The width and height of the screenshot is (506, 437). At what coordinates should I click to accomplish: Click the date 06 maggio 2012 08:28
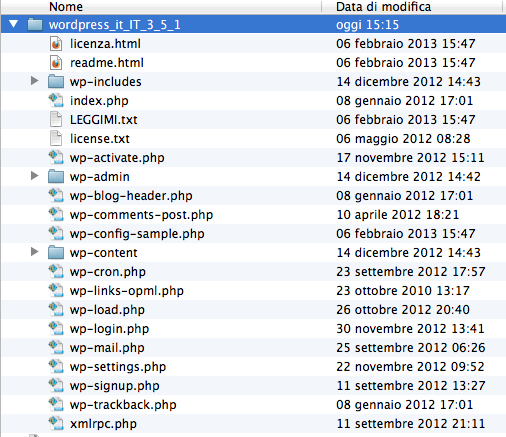pos(403,139)
